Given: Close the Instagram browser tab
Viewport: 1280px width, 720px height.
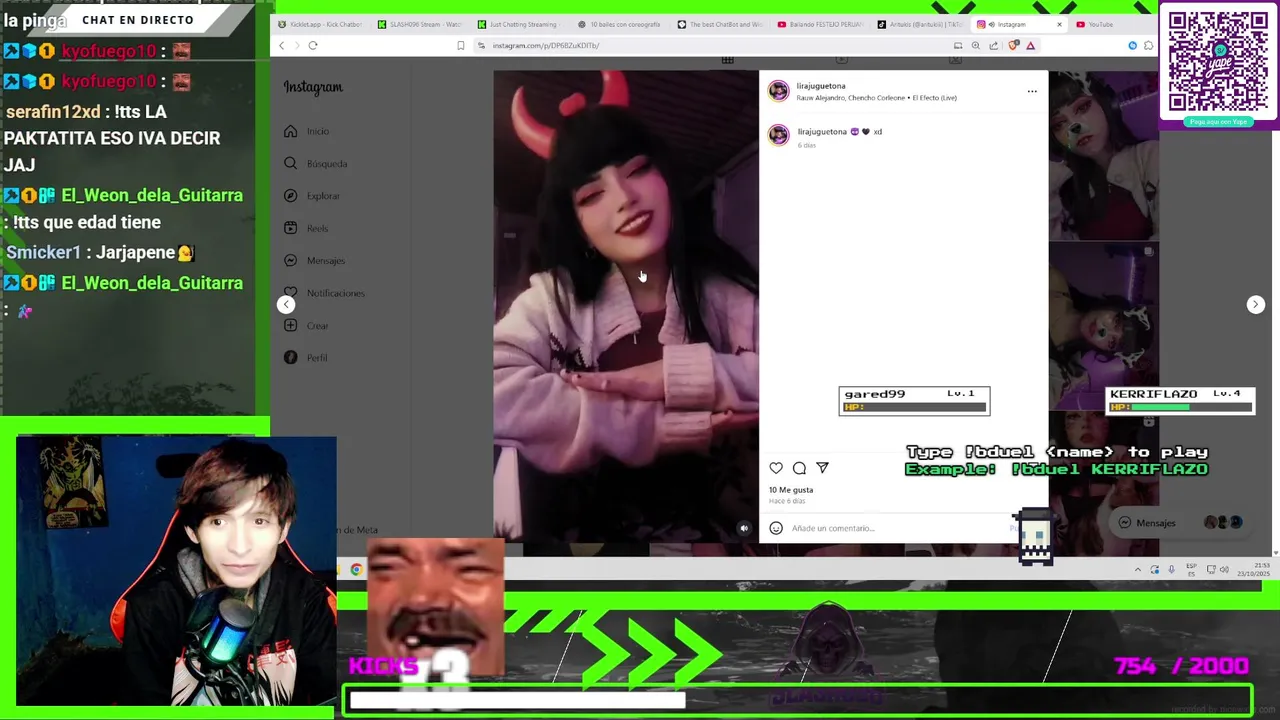Looking at the screenshot, I should [1059, 24].
